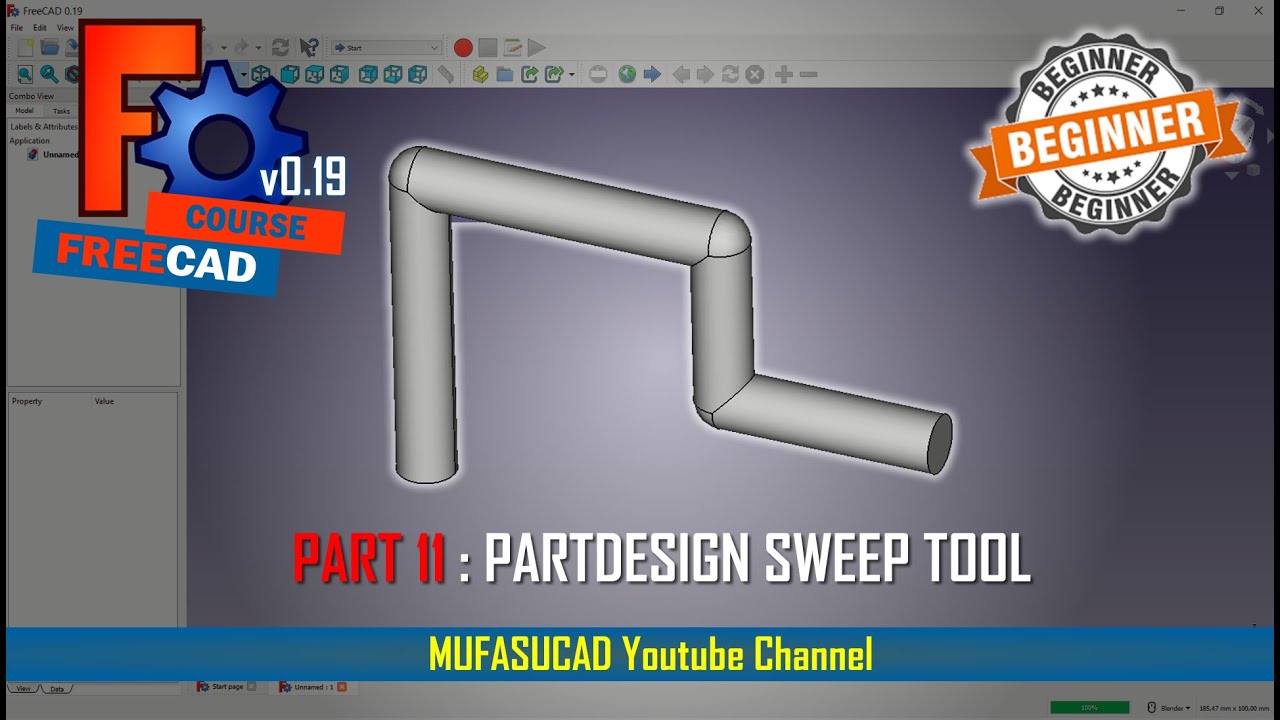Click the web Stop loading X icon

(755, 74)
